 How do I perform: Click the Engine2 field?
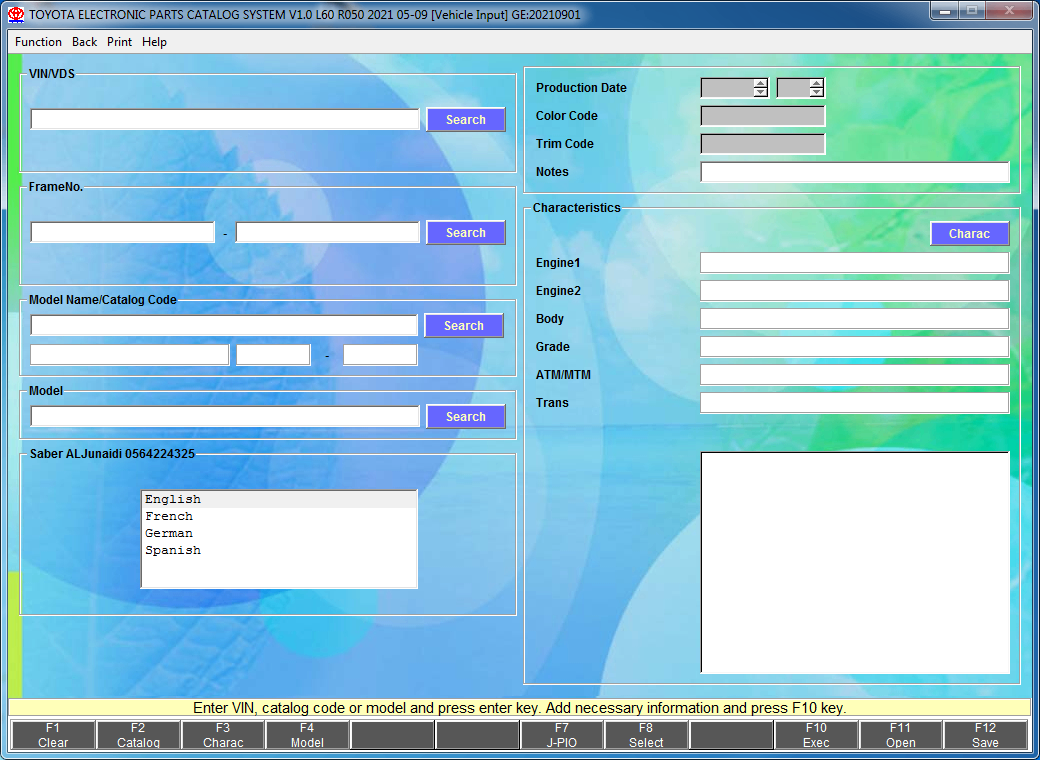pos(855,290)
